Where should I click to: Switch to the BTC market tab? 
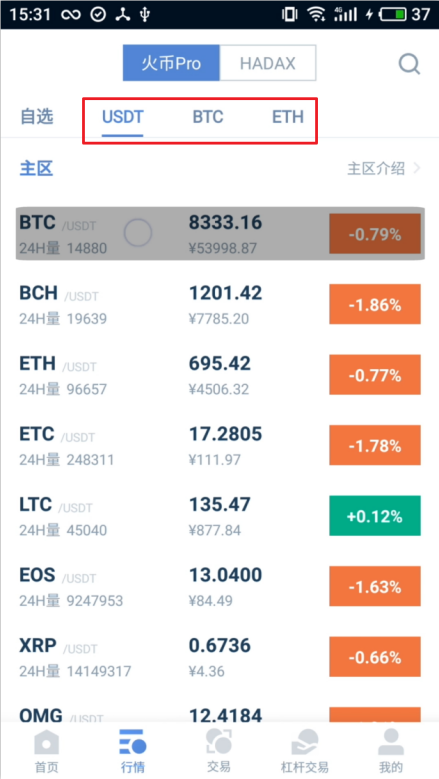coord(208,117)
